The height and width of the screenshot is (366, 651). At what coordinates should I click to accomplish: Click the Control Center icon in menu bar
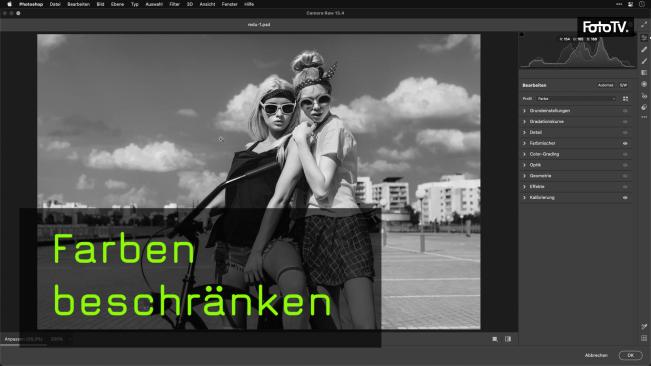630,4
